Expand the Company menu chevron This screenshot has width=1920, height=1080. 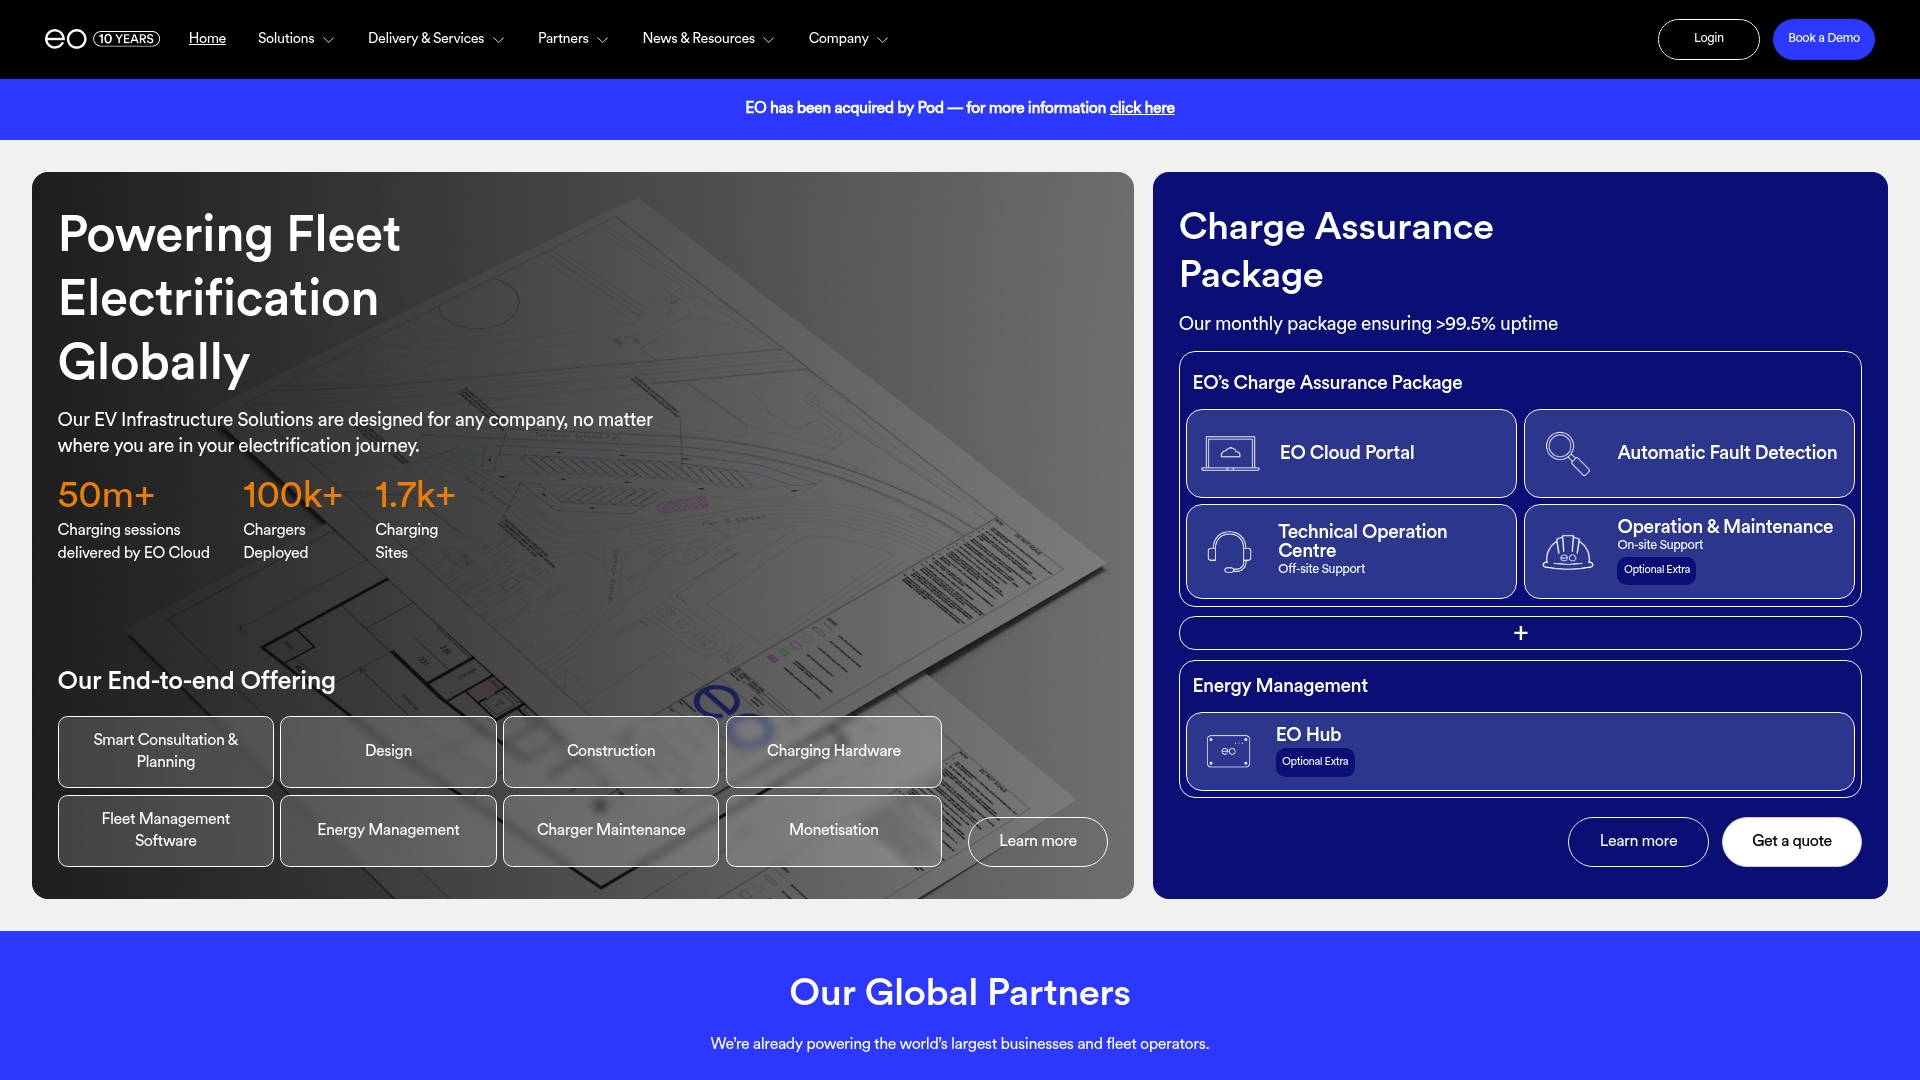pos(883,40)
